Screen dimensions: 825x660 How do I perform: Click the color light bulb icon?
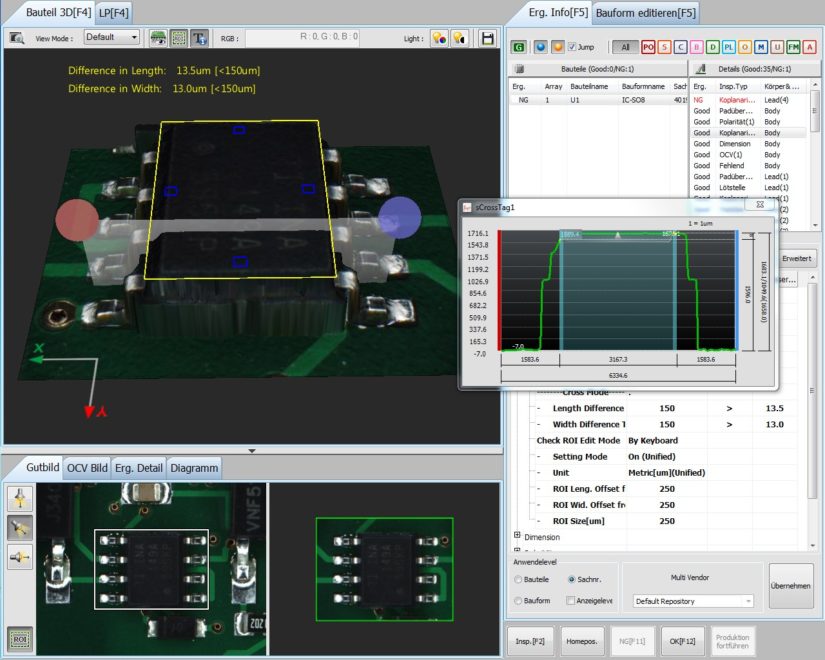(439, 38)
